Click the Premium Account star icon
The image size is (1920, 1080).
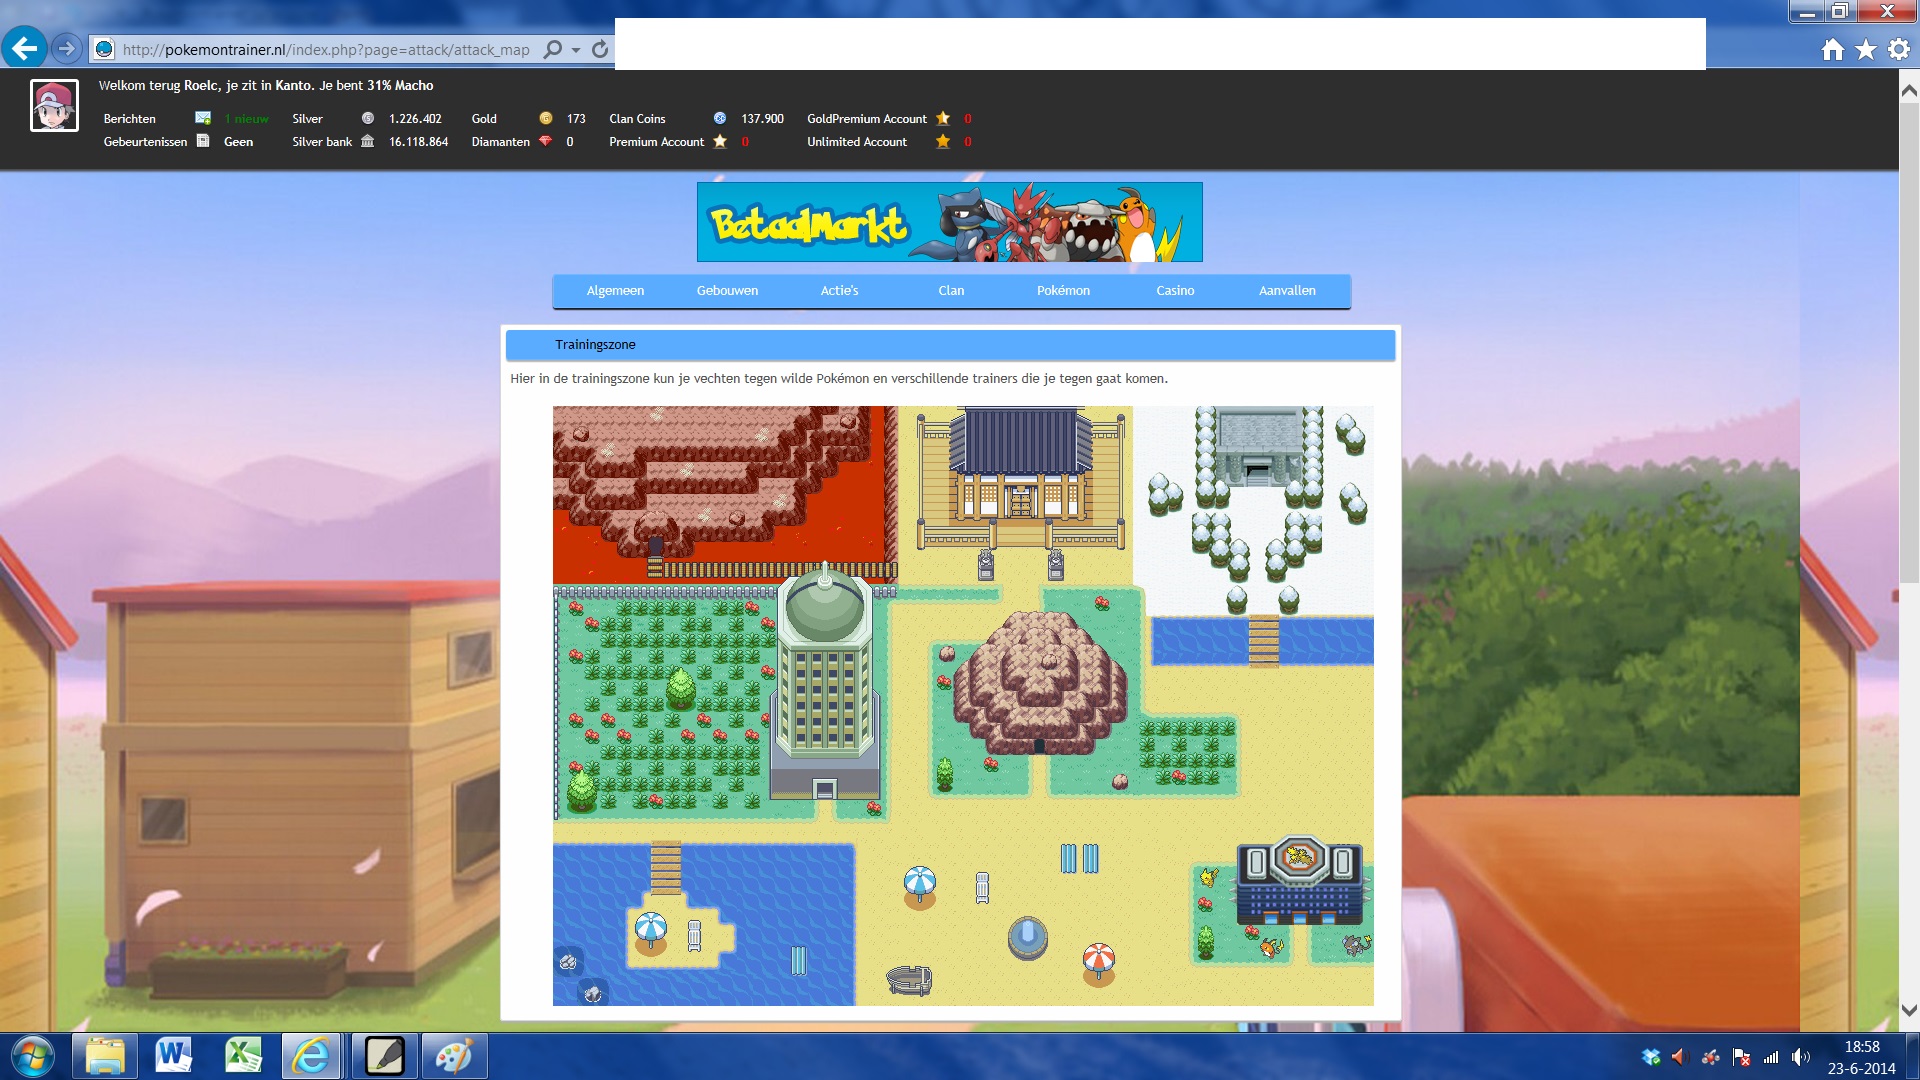pyautogui.click(x=720, y=141)
